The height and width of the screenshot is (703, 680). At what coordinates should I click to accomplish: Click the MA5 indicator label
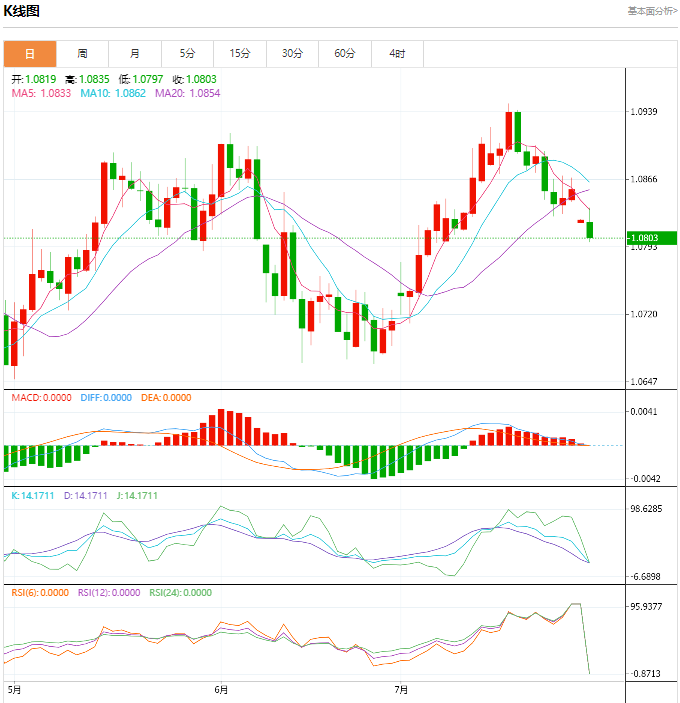click(41, 93)
